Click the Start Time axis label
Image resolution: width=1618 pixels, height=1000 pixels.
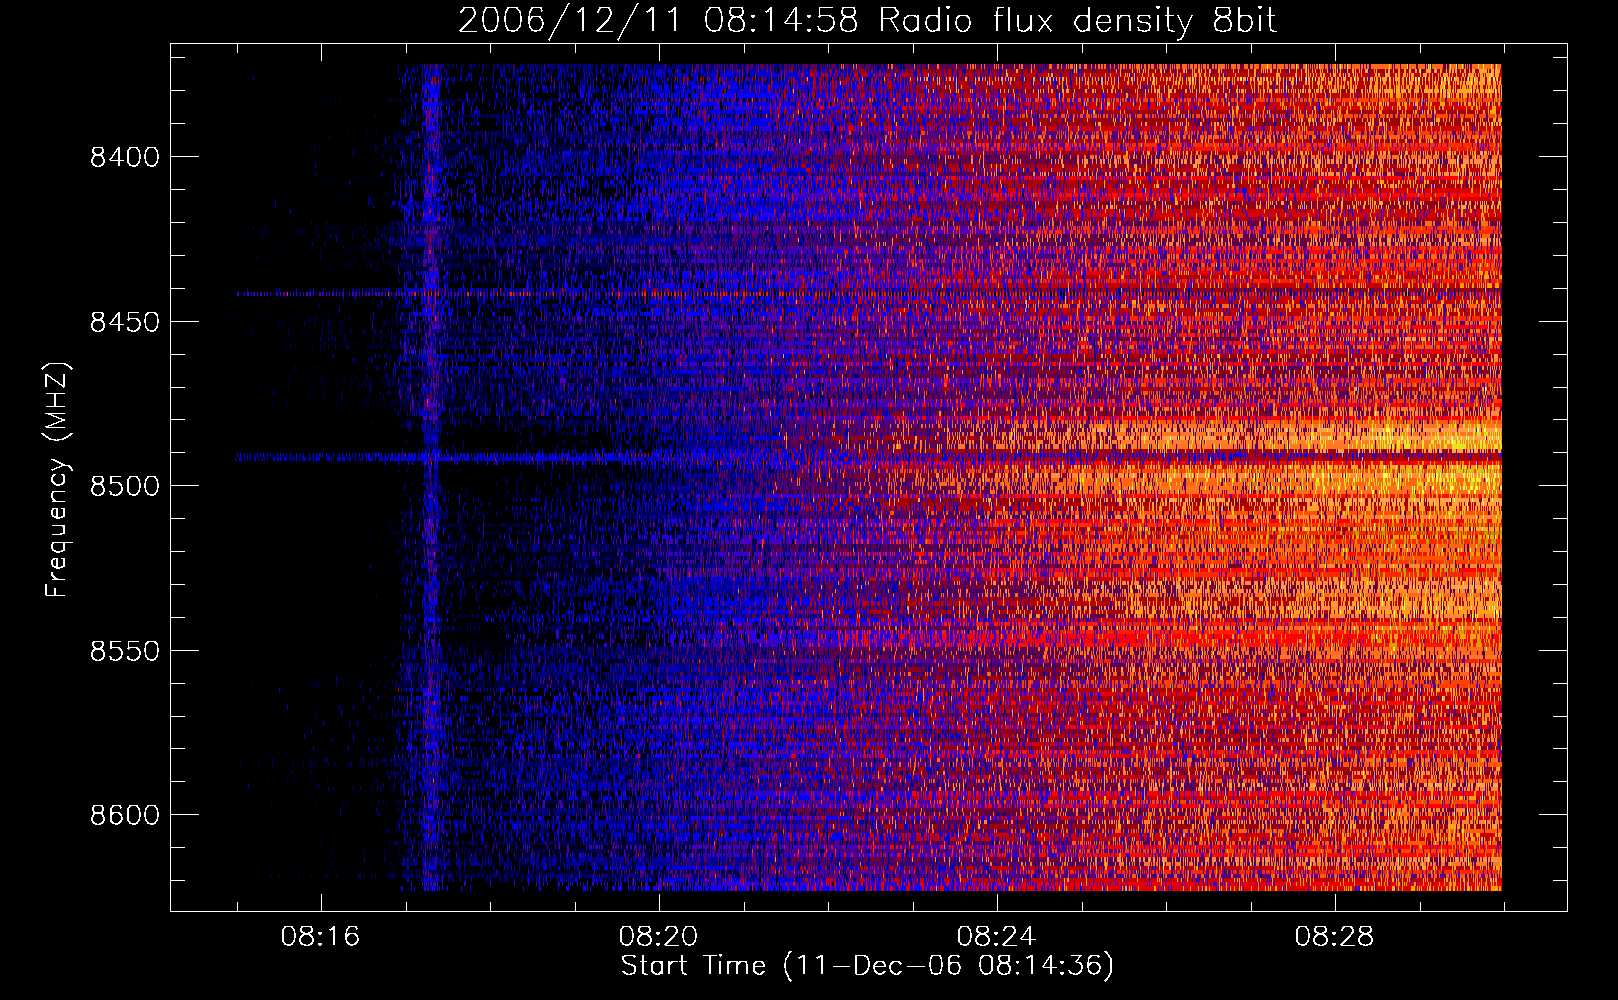pos(867,966)
